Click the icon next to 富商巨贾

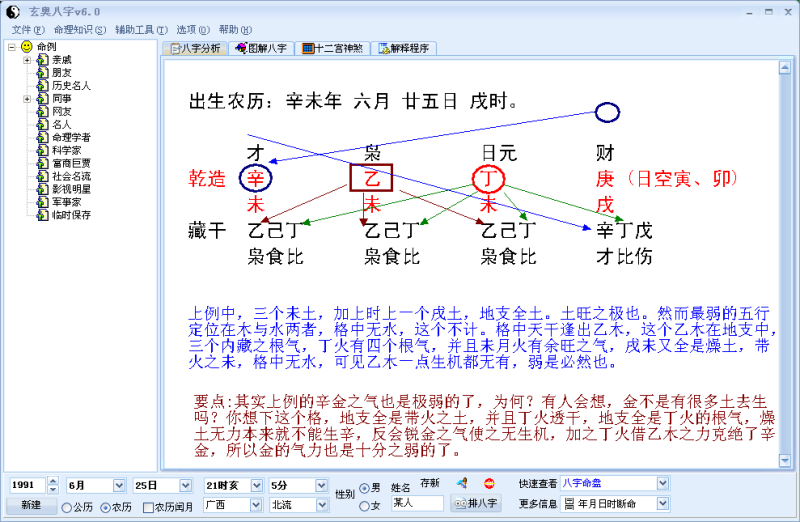click(42, 164)
